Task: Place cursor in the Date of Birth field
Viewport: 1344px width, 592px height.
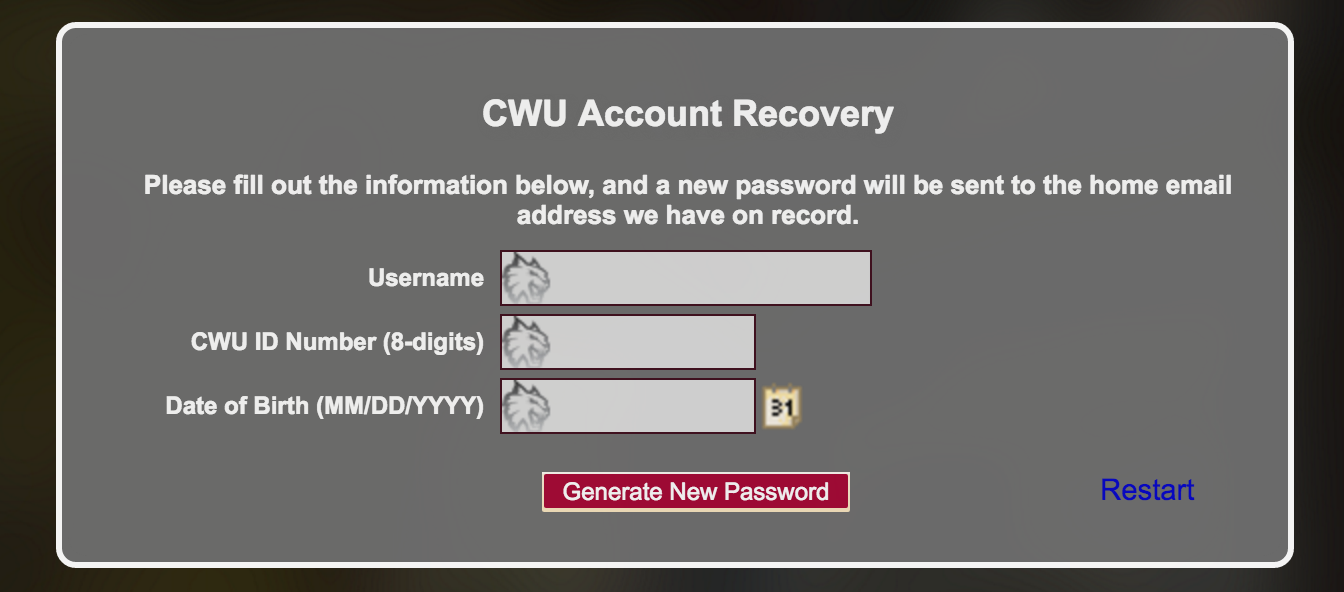Action: 650,406
